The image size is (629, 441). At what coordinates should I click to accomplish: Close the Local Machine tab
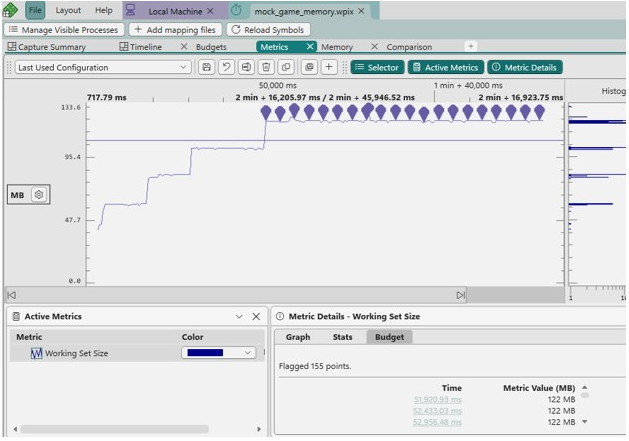click(210, 11)
